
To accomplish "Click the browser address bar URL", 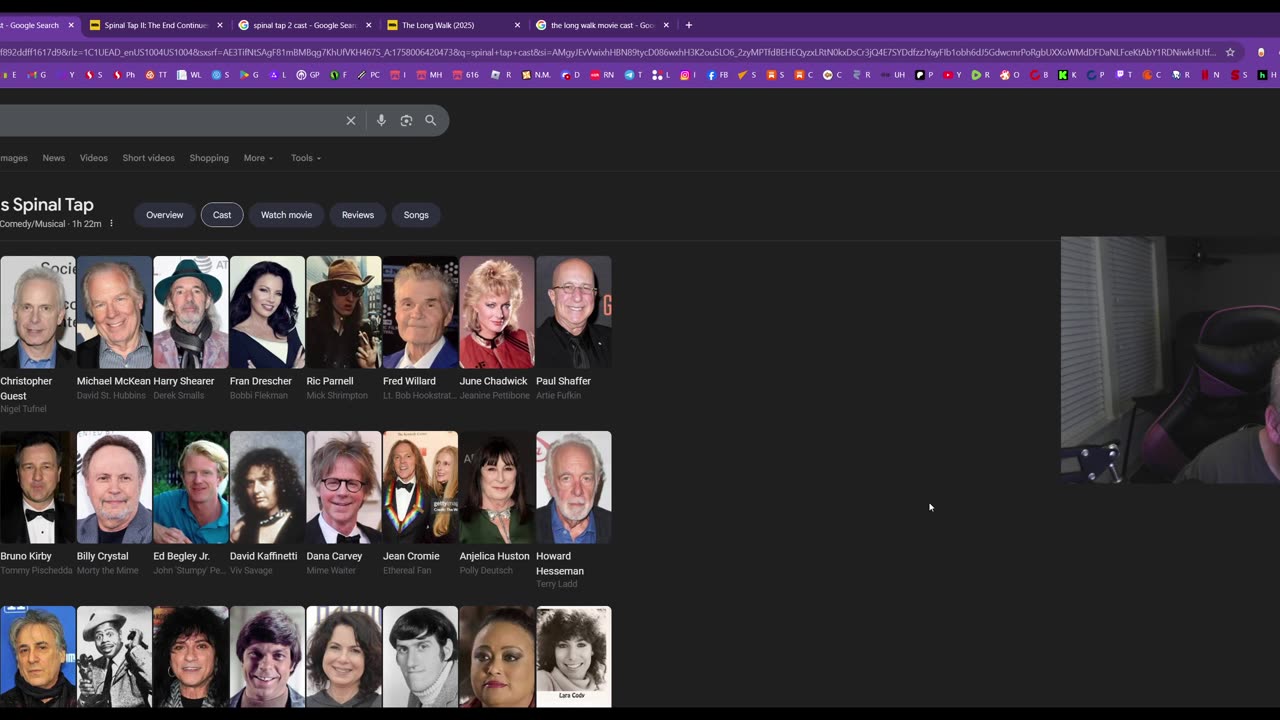I will coord(608,52).
